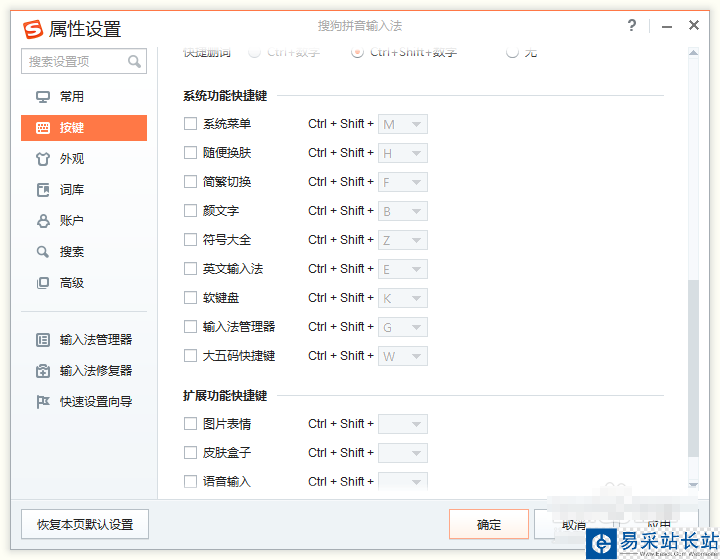The width and height of the screenshot is (720, 560).
Task: Start the 快速设置向导 from sidebar
Action: point(84,402)
